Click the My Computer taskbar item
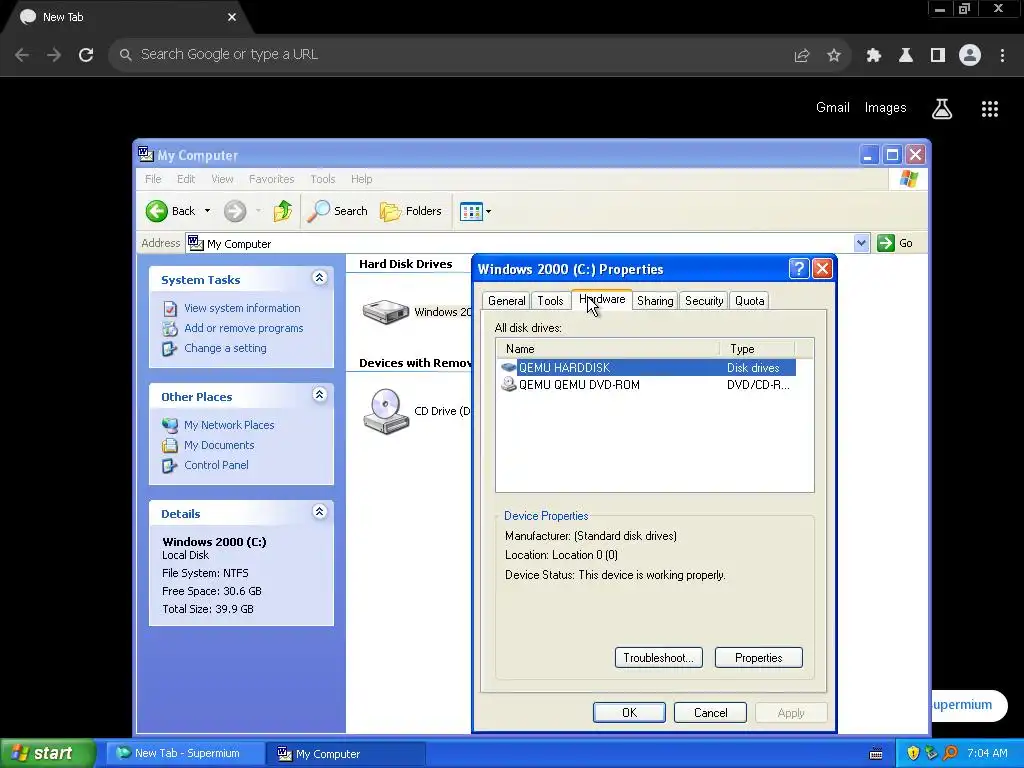 click(x=346, y=753)
